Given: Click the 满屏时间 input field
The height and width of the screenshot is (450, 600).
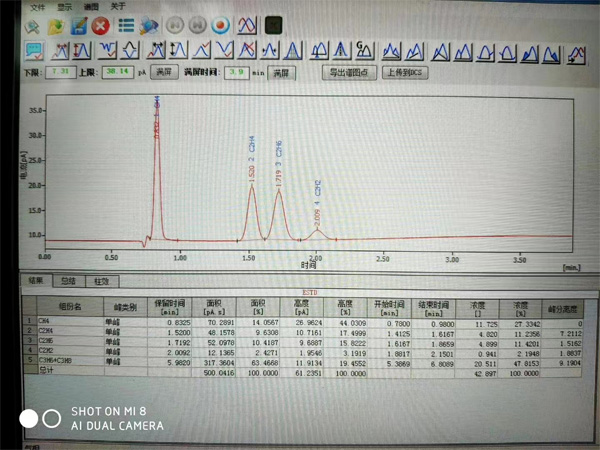Looking at the screenshot, I should point(236,73).
